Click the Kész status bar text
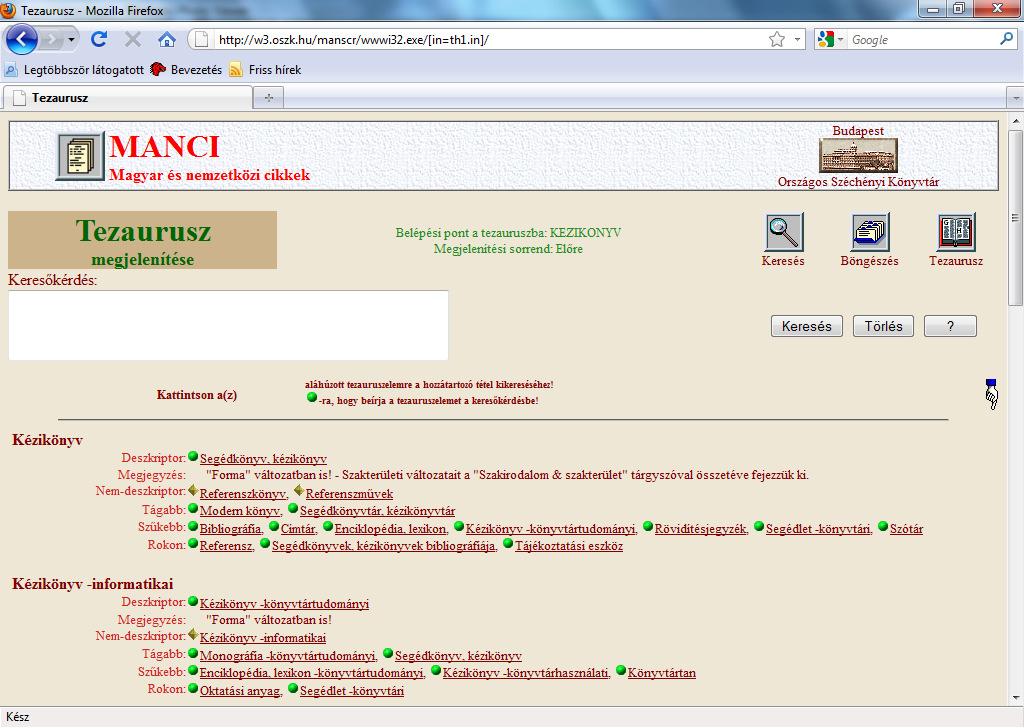 pyautogui.click(x=18, y=717)
